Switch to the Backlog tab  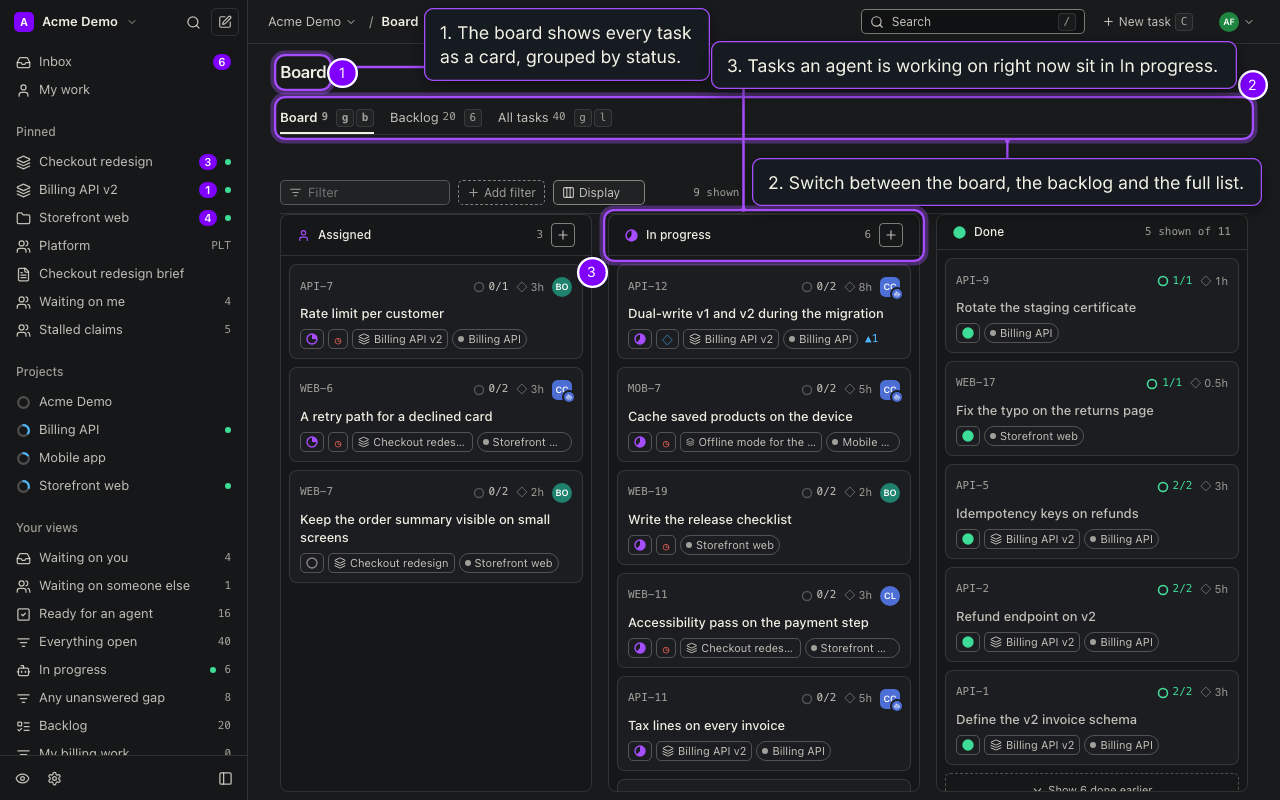point(435,117)
